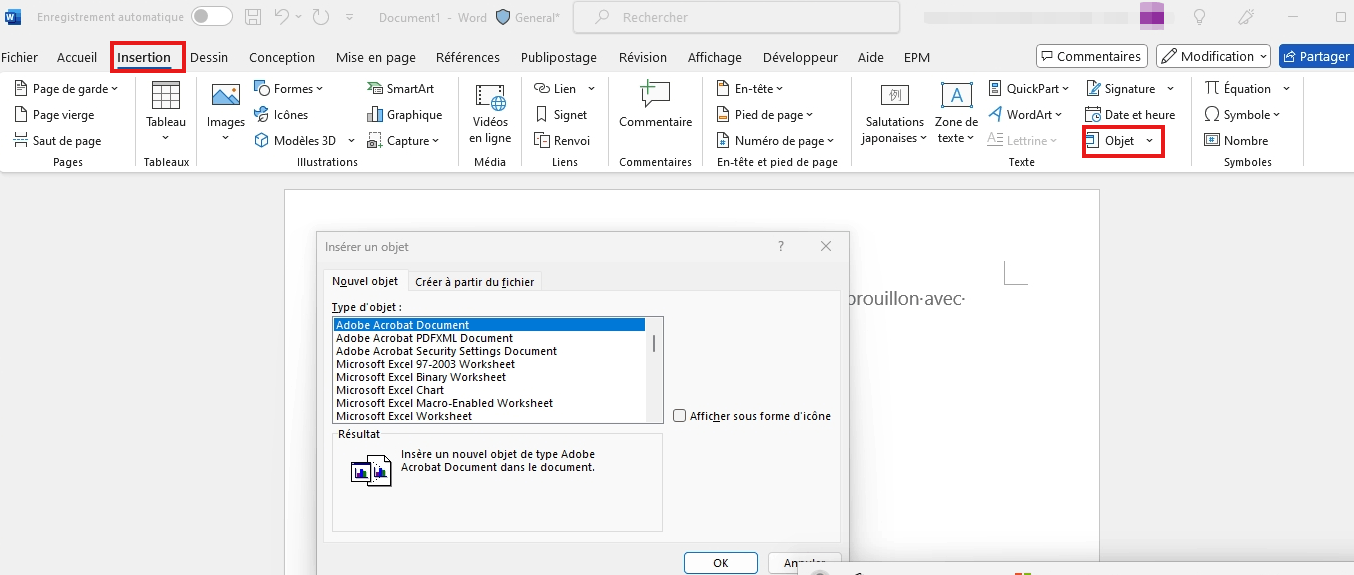
Task: Click the Save icon in title bar
Action: coord(253,17)
